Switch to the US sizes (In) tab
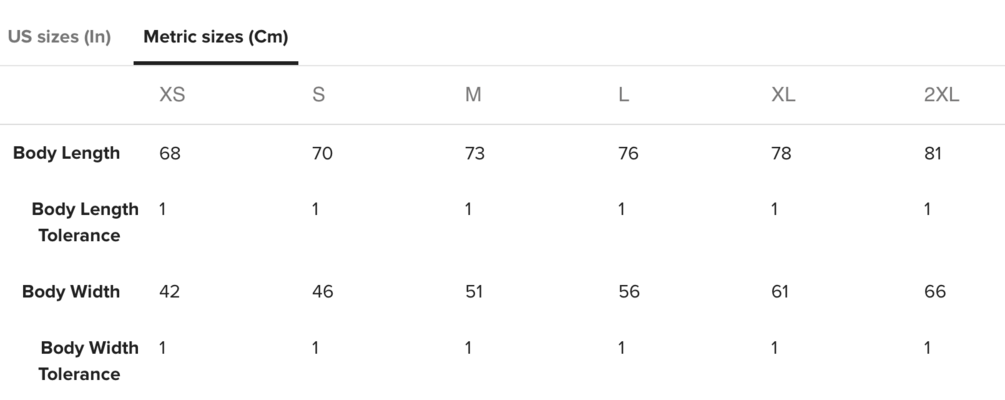 pyautogui.click(x=59, y=37)
